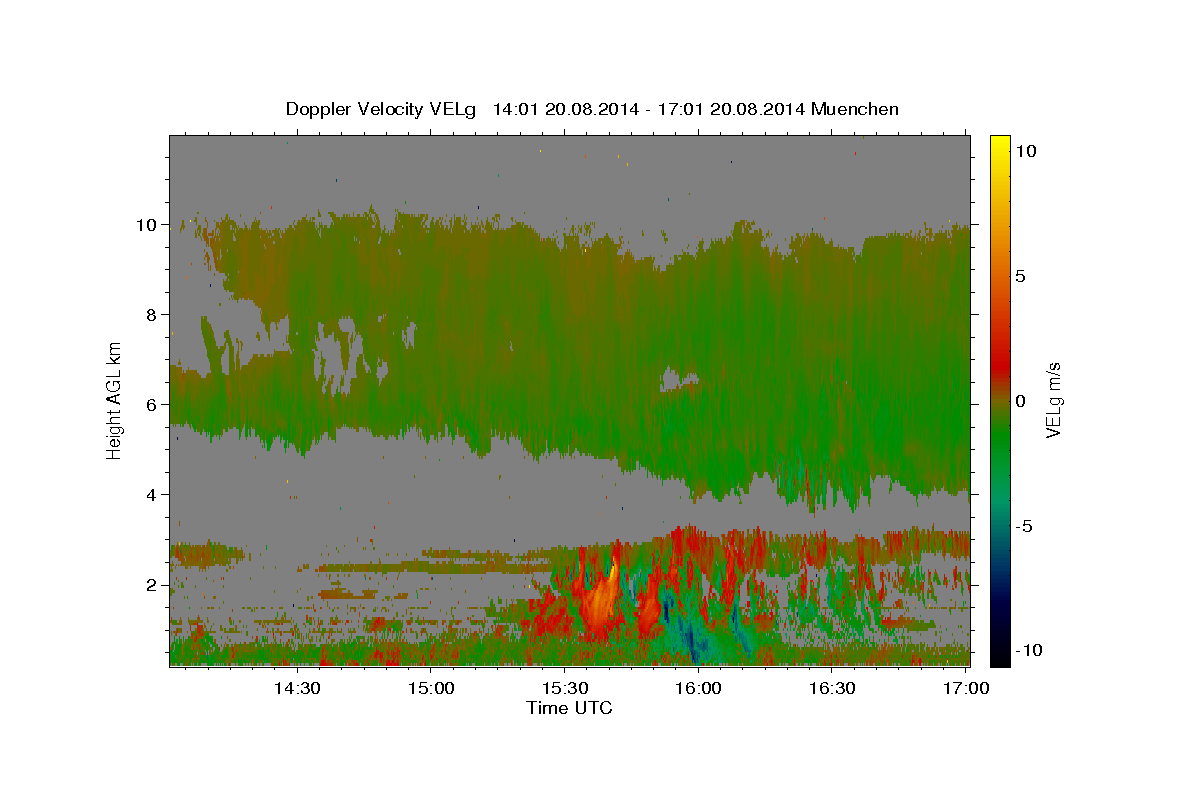Click the colorbar value -10 label
Screen dimensions: 1200x800
tap(1029, 650)
